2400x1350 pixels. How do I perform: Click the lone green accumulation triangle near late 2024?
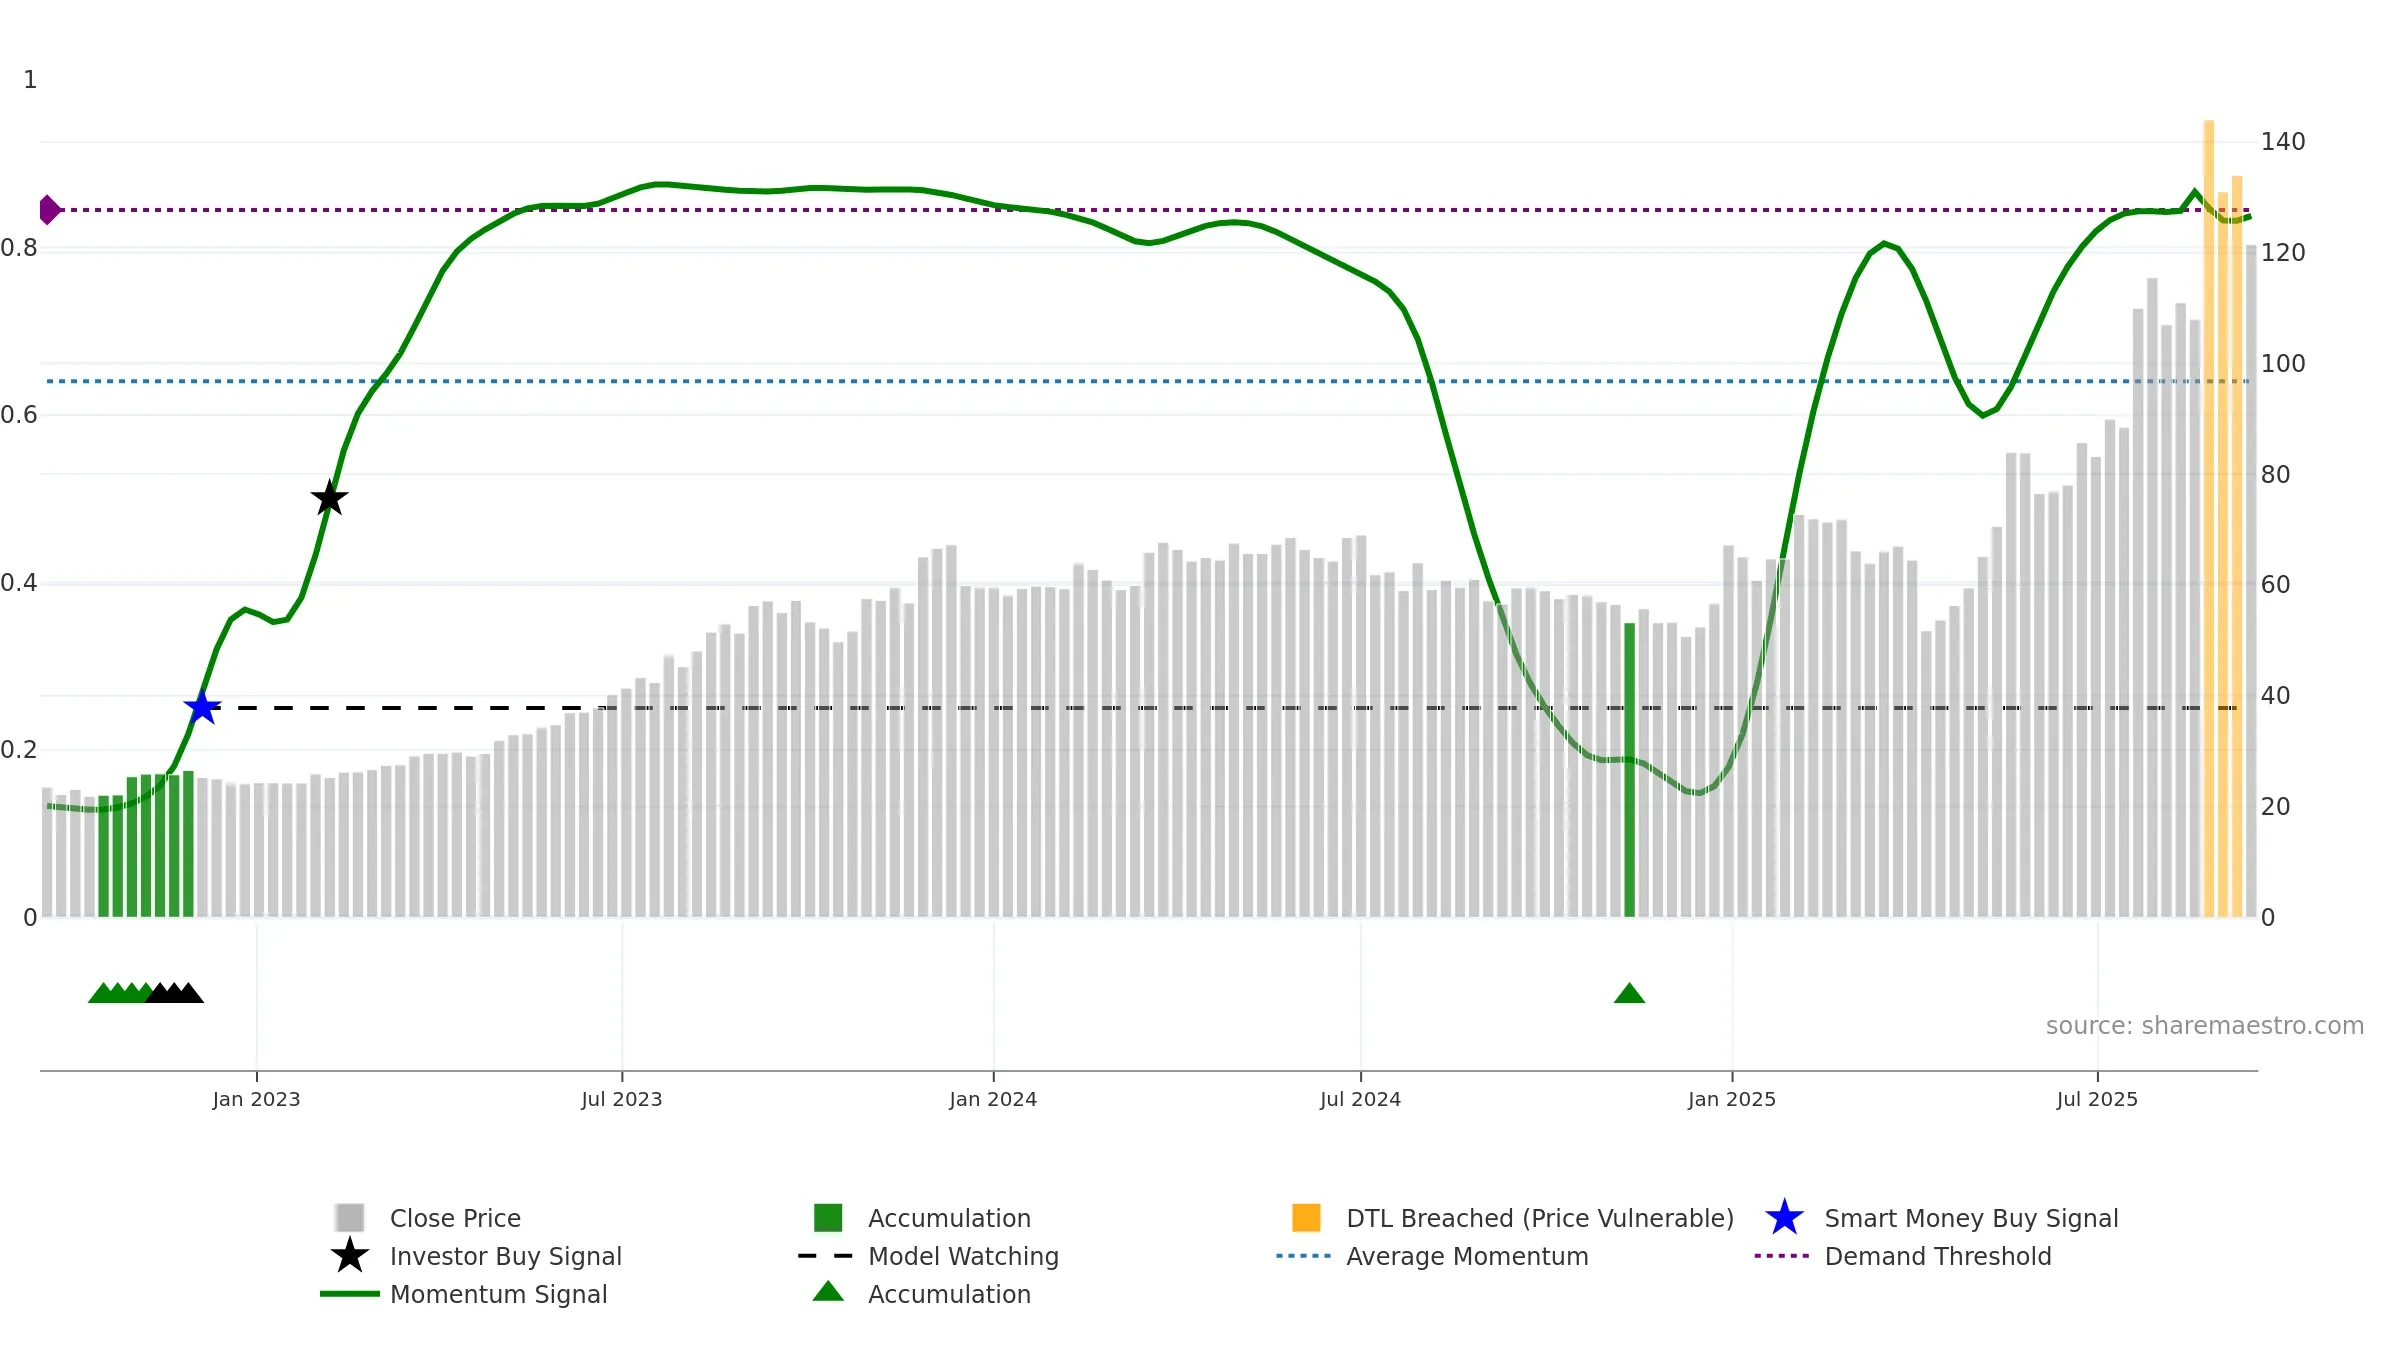pos(1629,994)
